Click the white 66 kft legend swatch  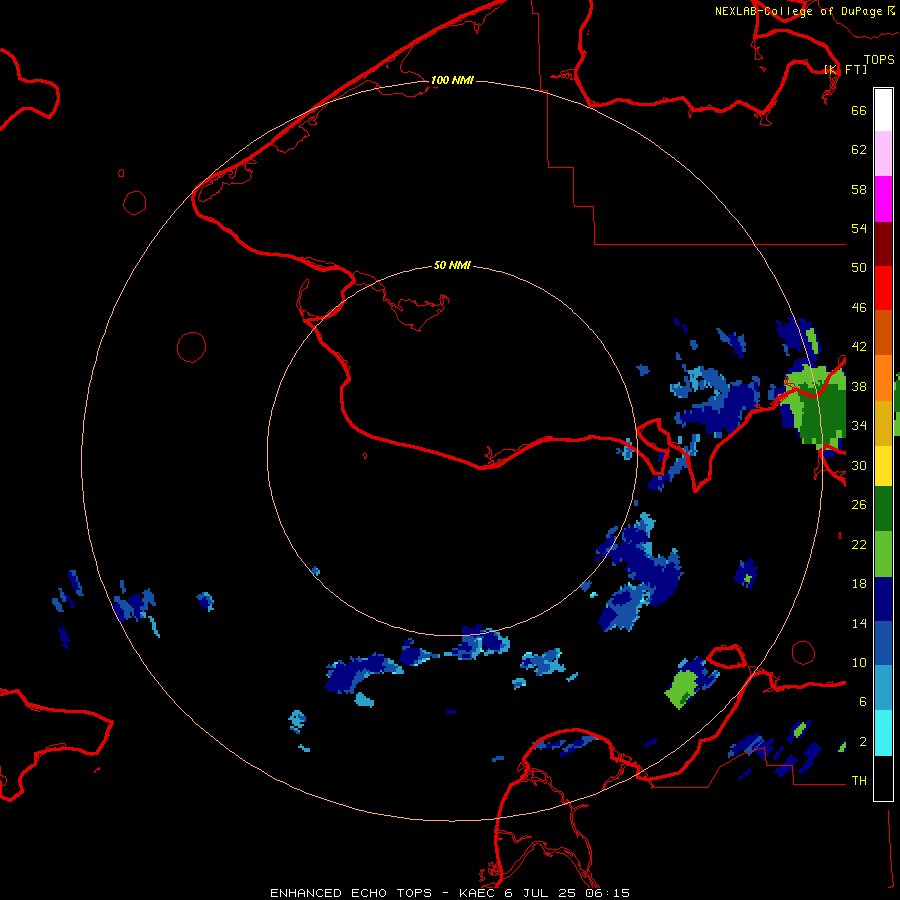[x=883, y=110]
